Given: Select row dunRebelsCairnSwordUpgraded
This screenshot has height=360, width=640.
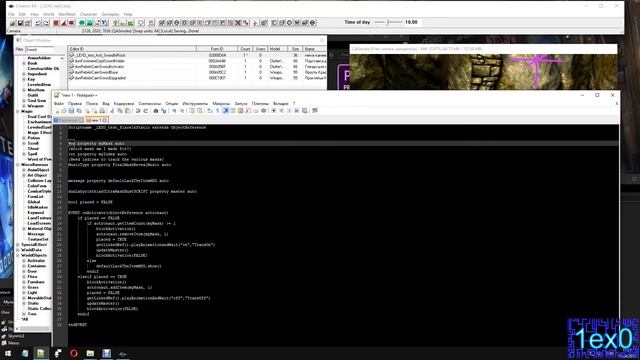Looking at the screenshot, I should [198, 78].
